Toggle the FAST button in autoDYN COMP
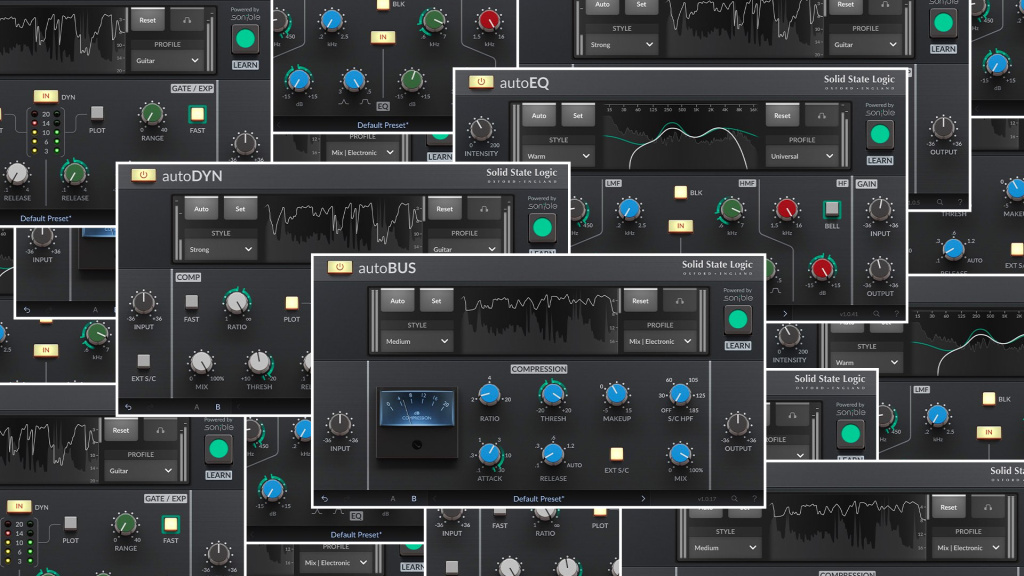 (191, 302)
